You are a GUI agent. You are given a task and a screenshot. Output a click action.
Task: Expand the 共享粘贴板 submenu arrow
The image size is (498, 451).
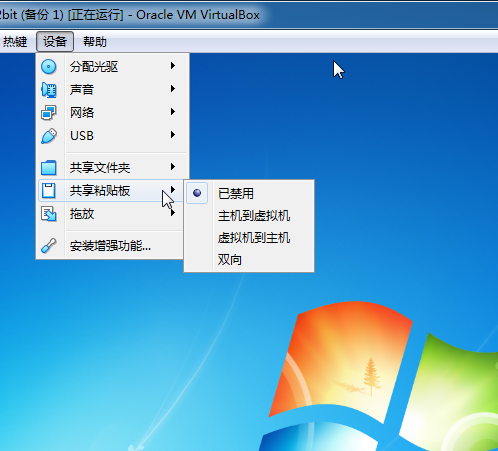(173, 190)
